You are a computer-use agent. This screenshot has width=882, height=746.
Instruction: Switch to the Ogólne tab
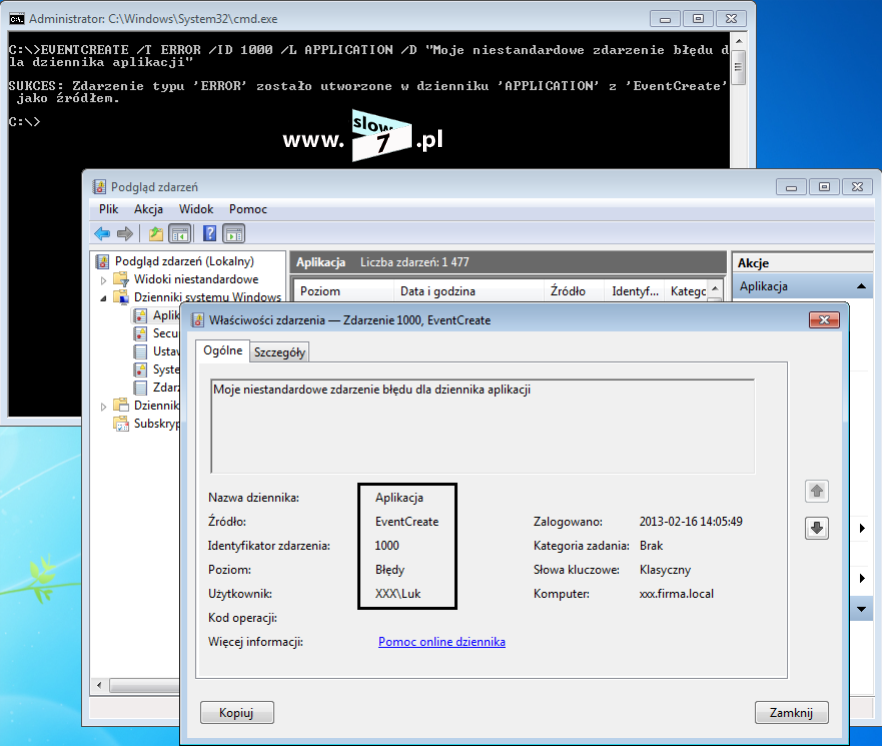[223, 350]
